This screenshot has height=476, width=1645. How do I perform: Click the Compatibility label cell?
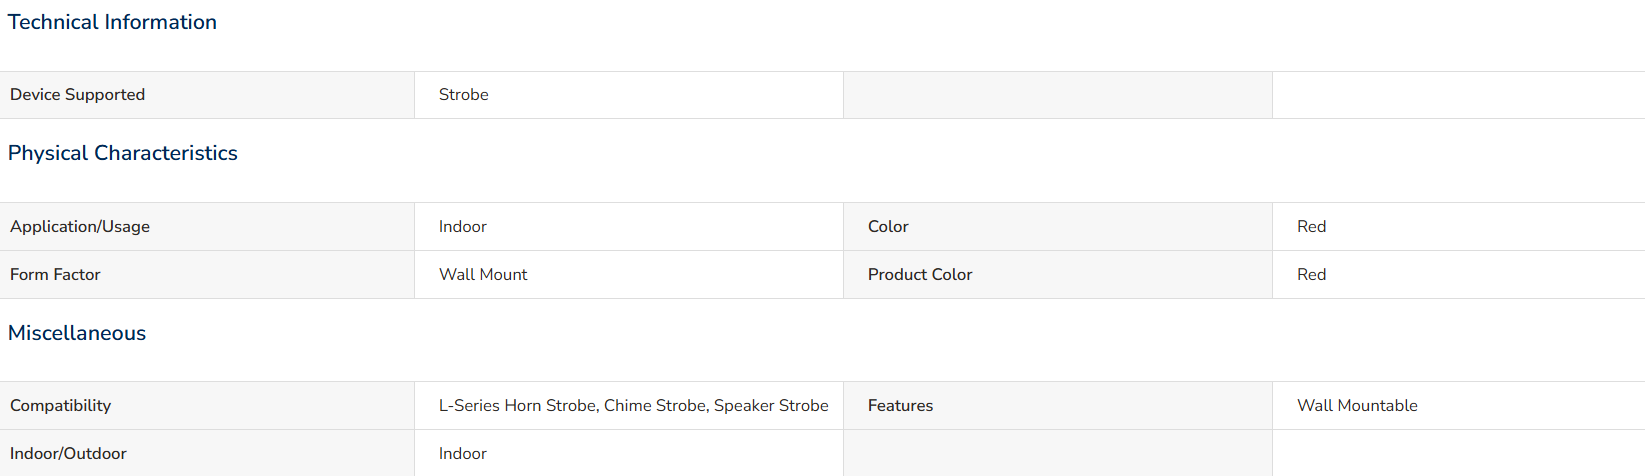coord(207,406)
